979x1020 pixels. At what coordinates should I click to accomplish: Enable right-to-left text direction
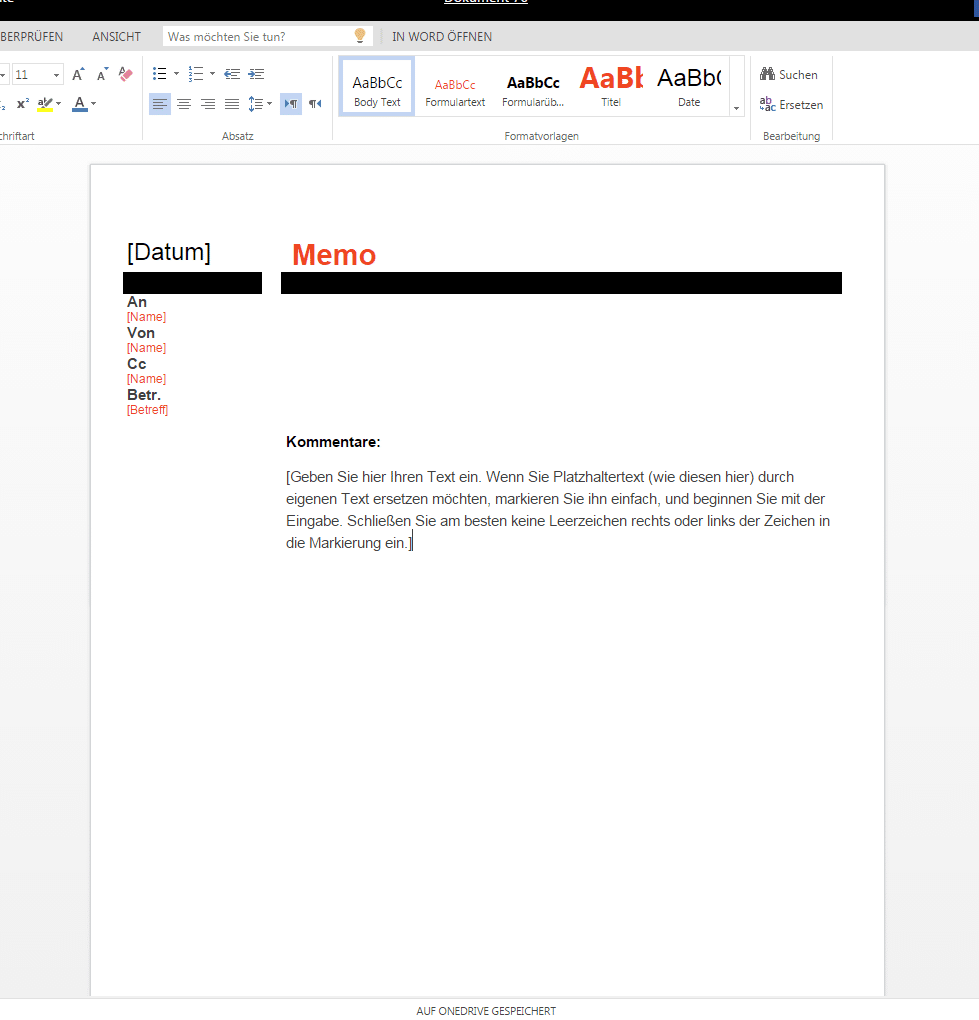pos(315,104)
